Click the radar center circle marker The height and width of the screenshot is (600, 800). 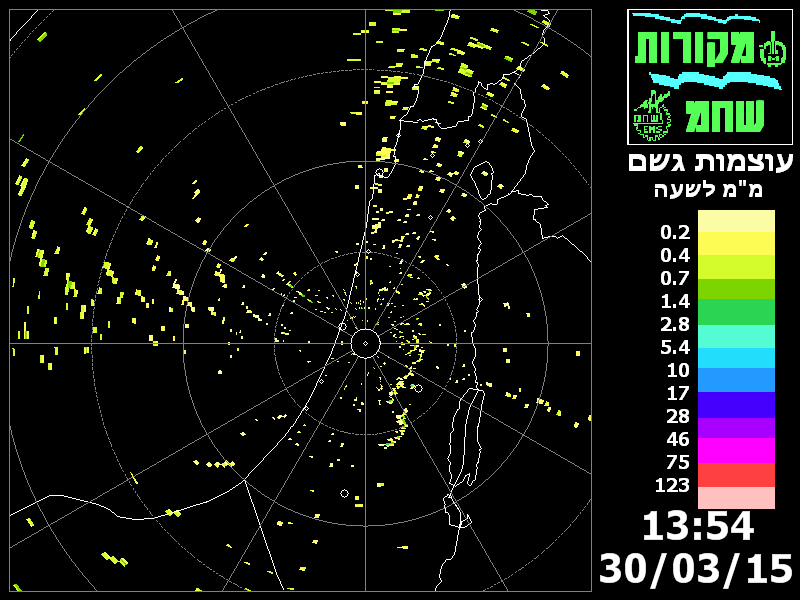coord(365,344)
